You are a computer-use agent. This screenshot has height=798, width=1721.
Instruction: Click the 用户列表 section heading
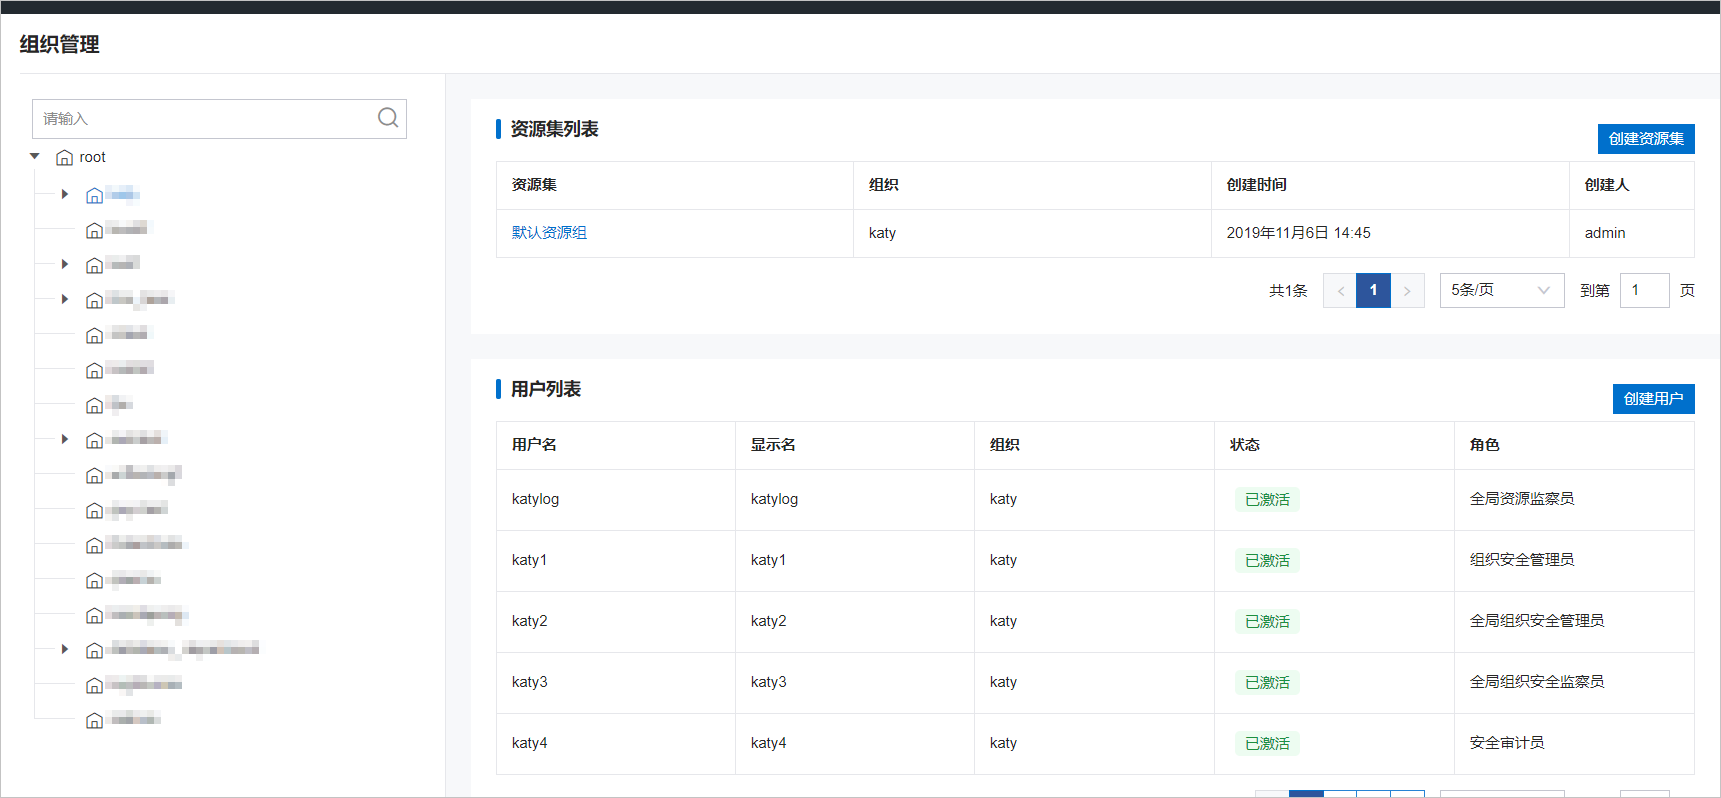click(x=545, y=389)
